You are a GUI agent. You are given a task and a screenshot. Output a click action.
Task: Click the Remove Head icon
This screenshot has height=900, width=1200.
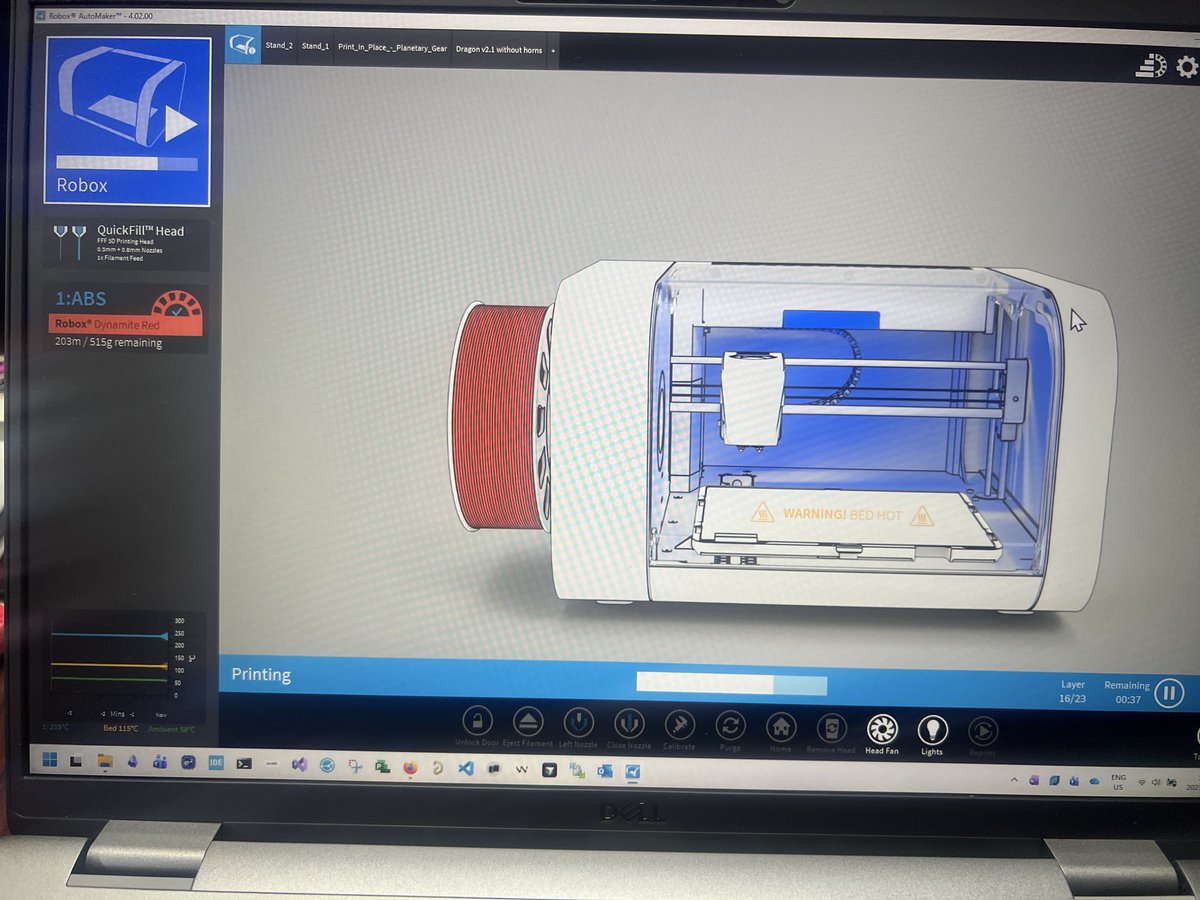[x=831, y=730]
